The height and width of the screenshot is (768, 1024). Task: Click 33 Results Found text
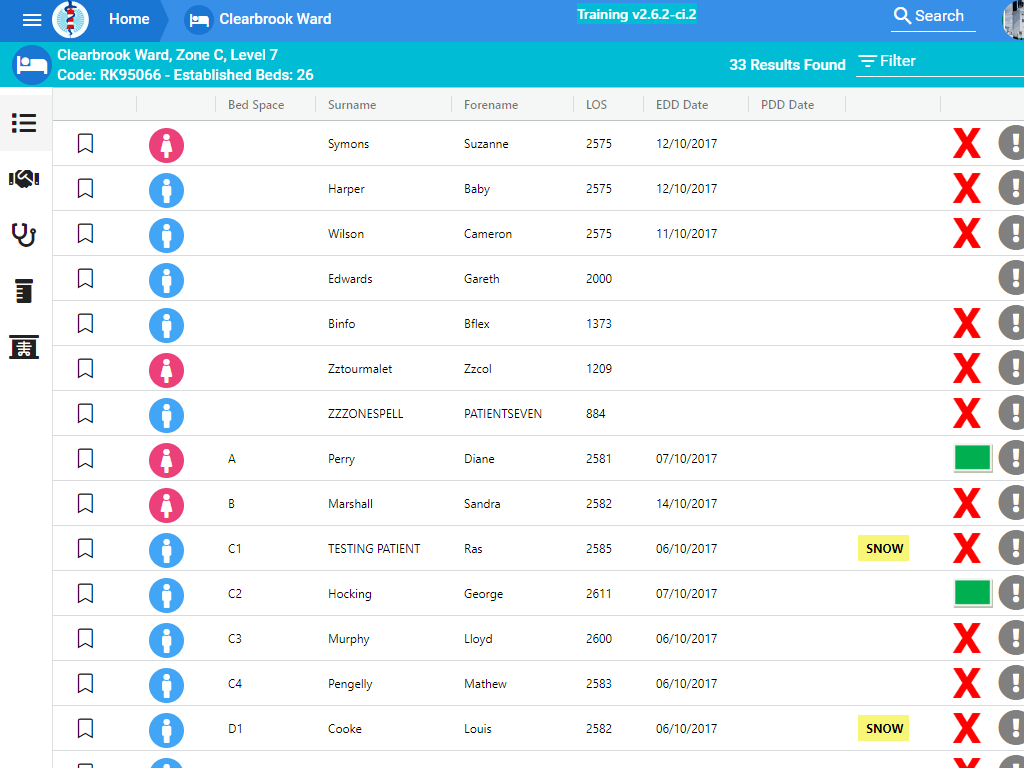787,65
